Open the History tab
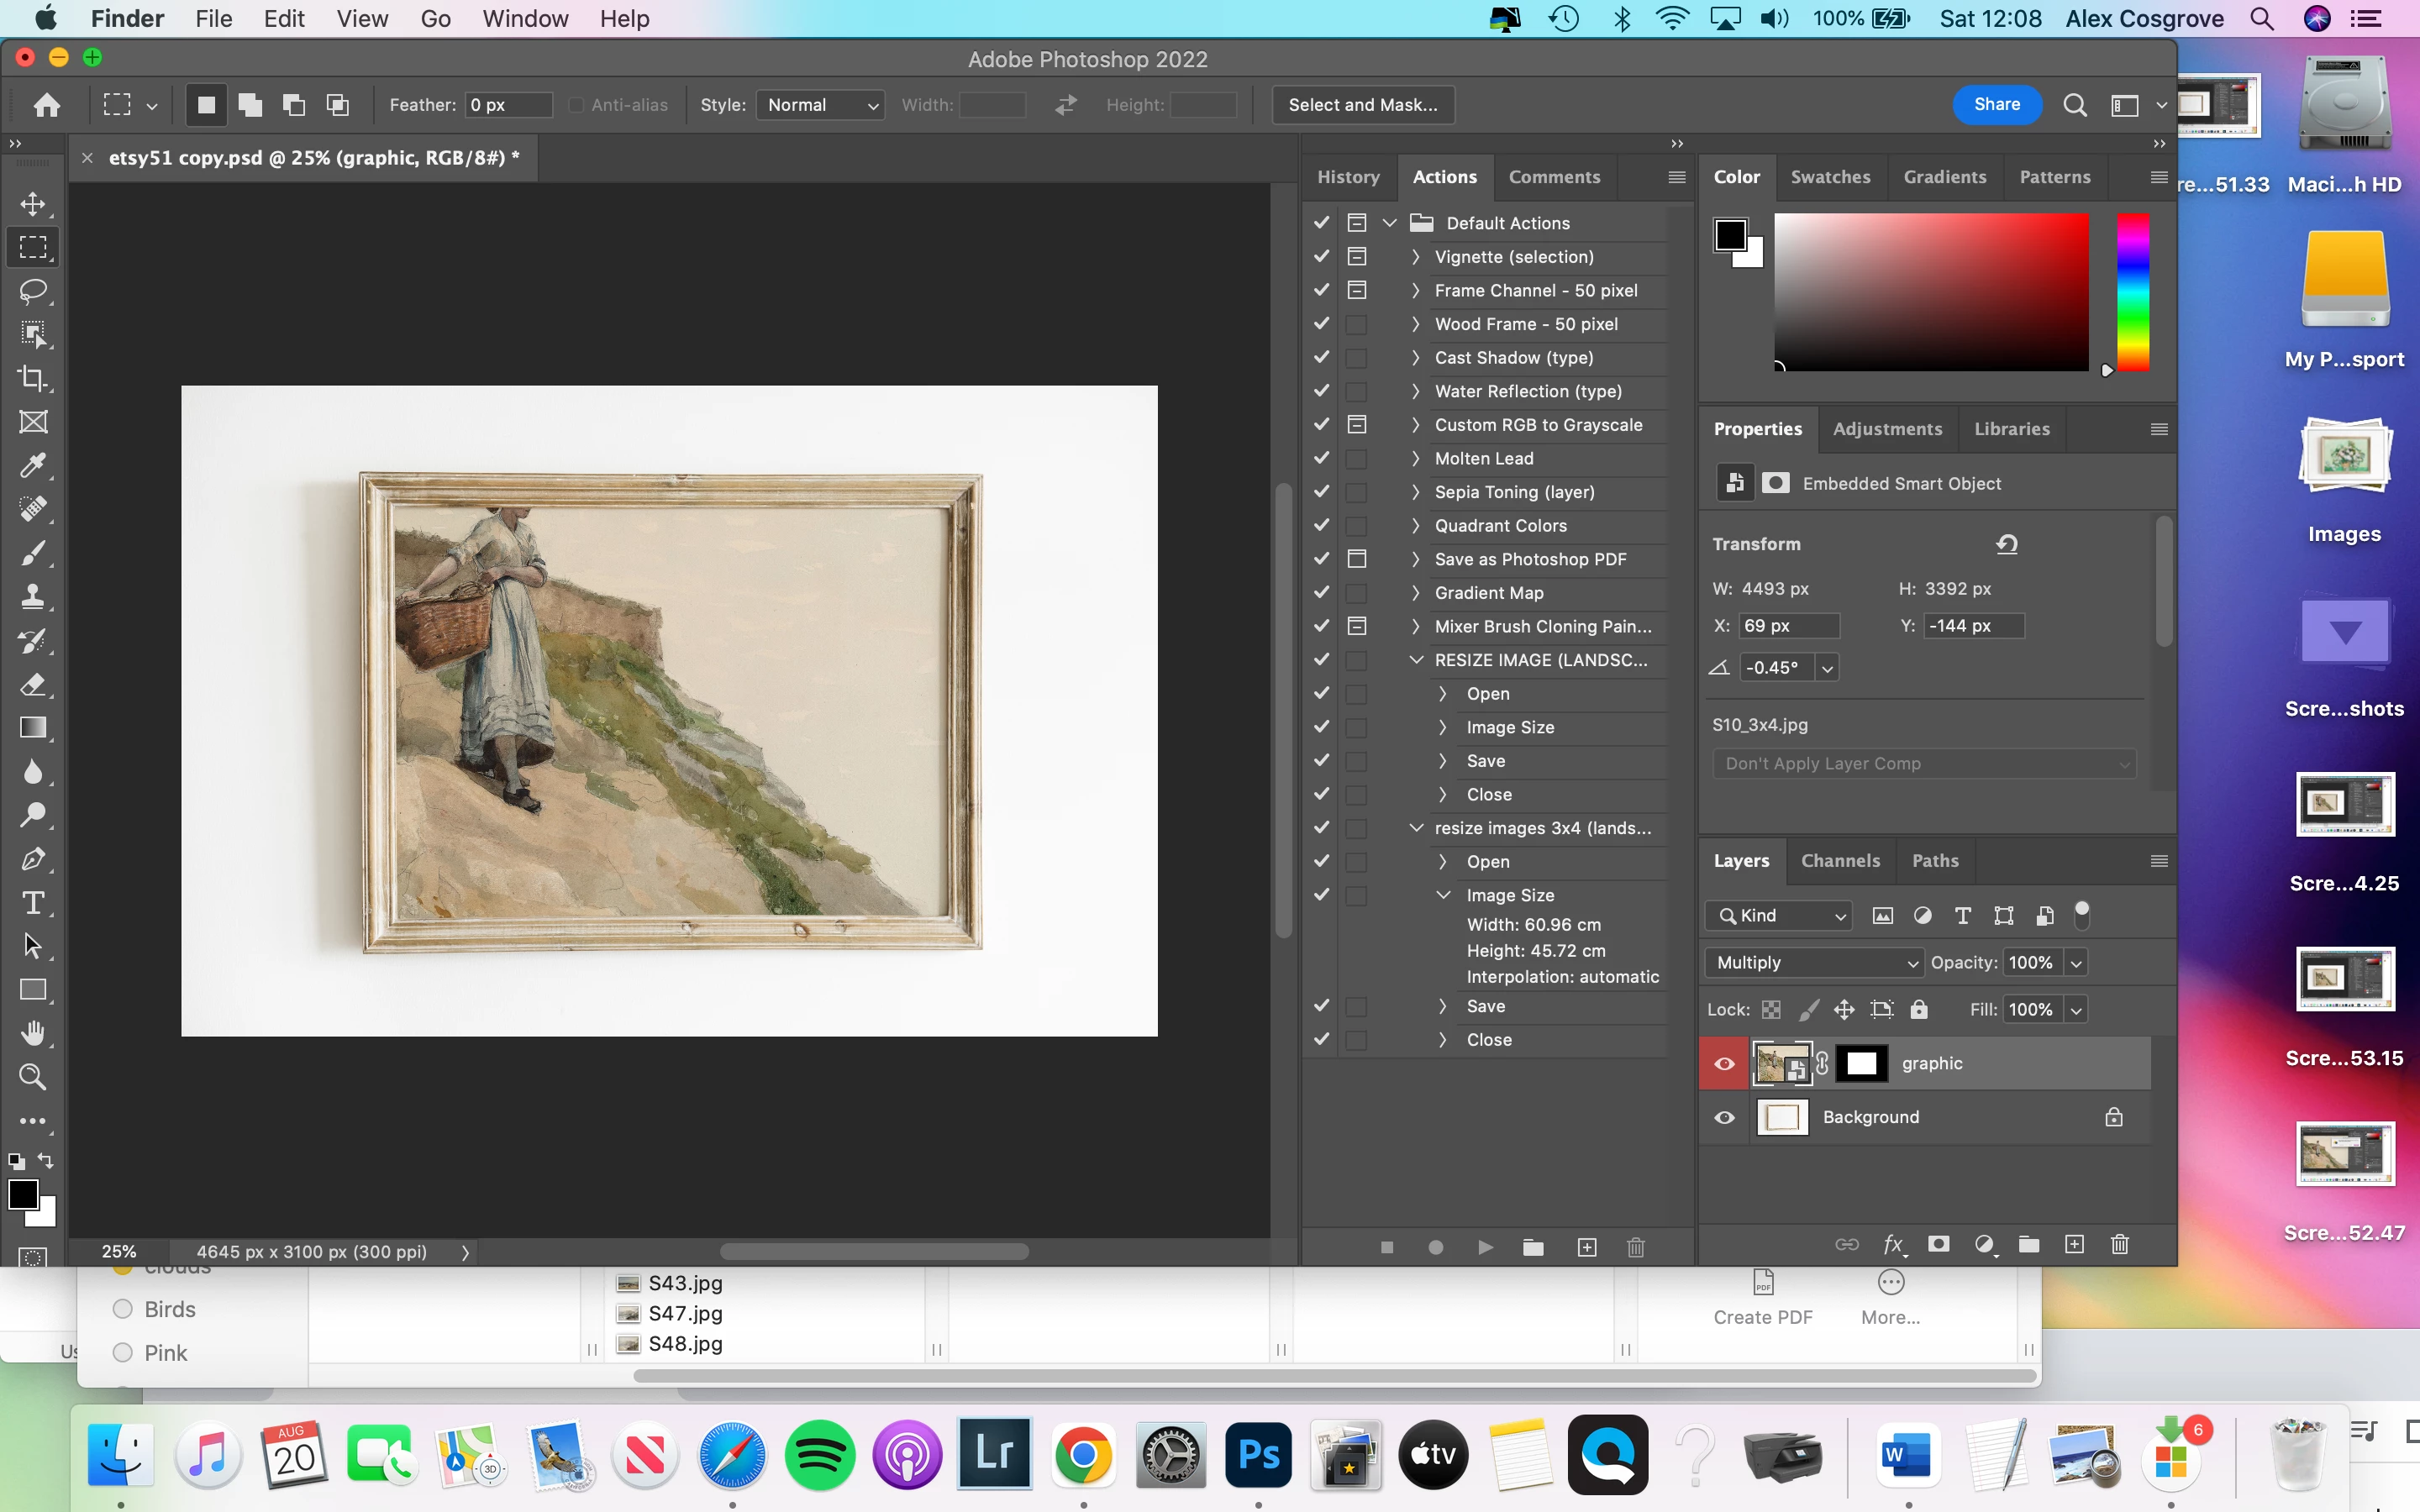 (1348, 177)
